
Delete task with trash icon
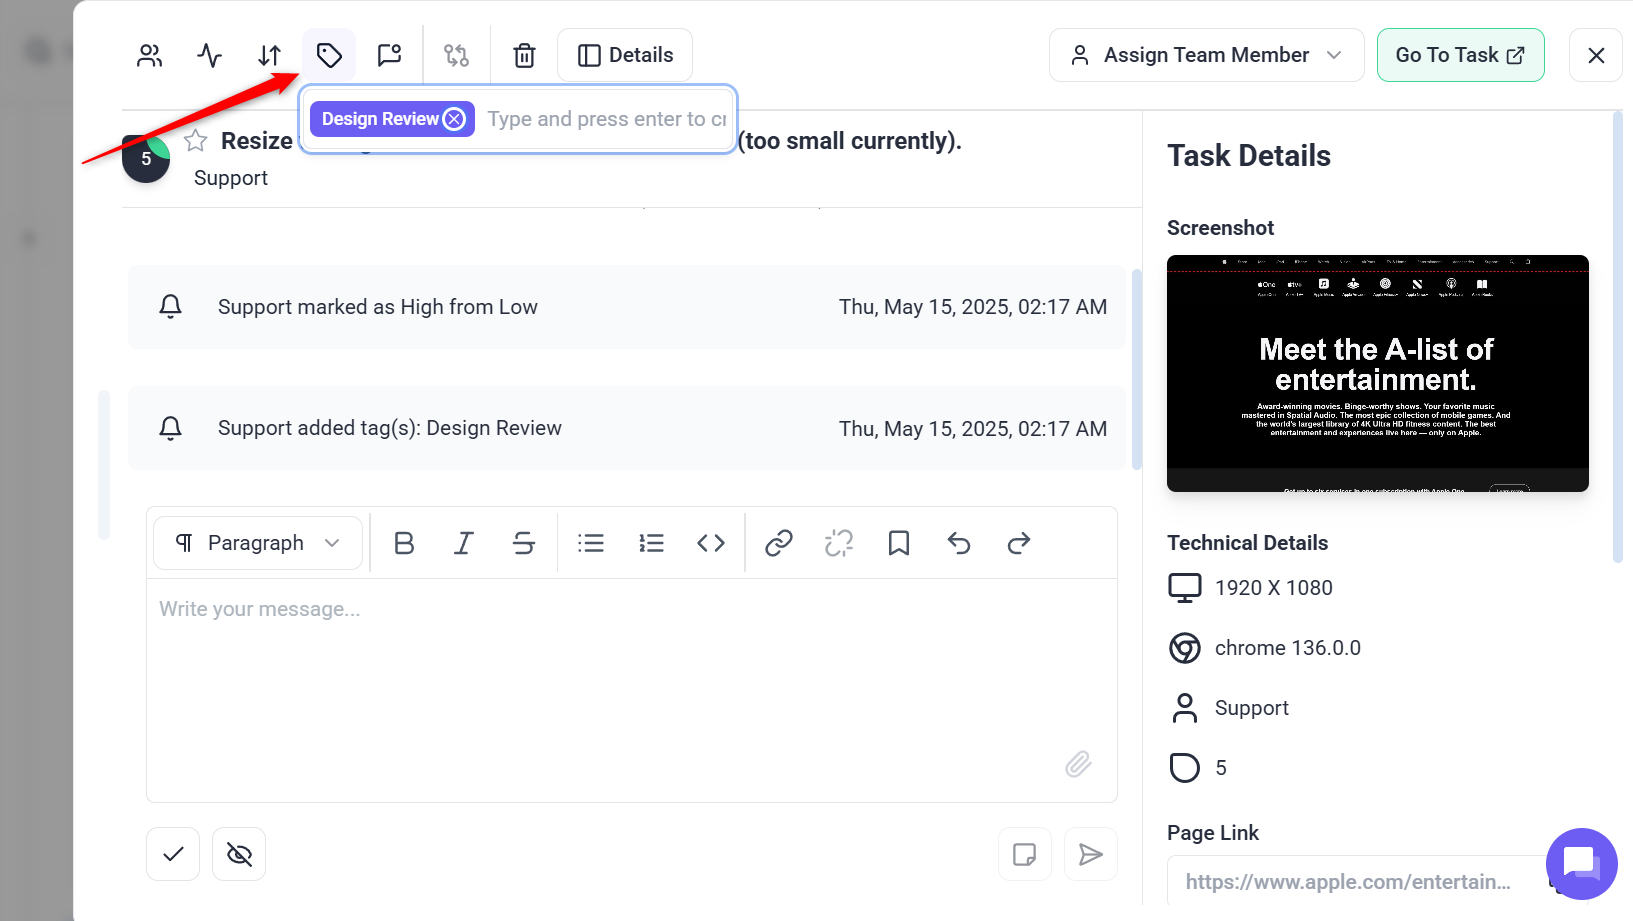click(524, 55)
